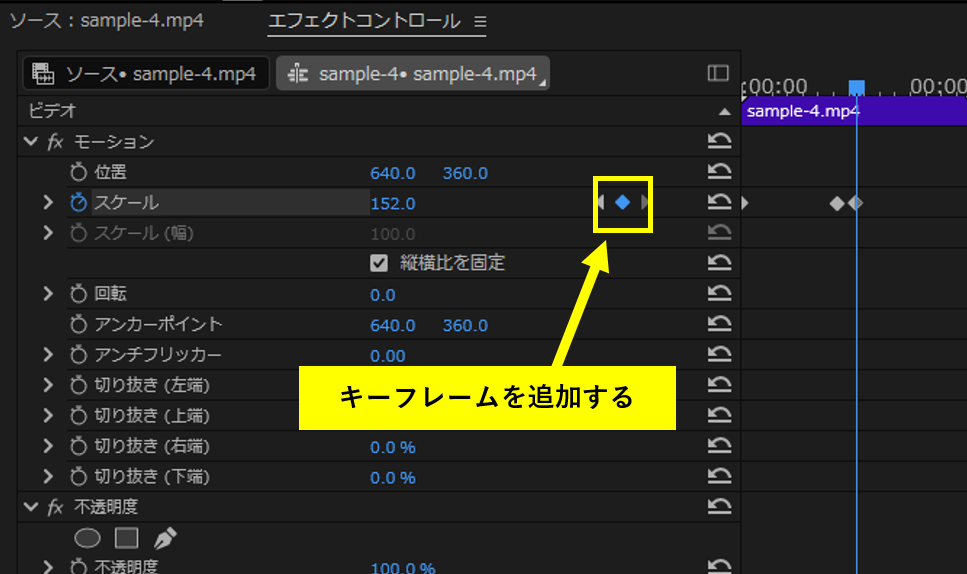
Task: Select スケール keyframe under the playhead
Action: (856, 203)
